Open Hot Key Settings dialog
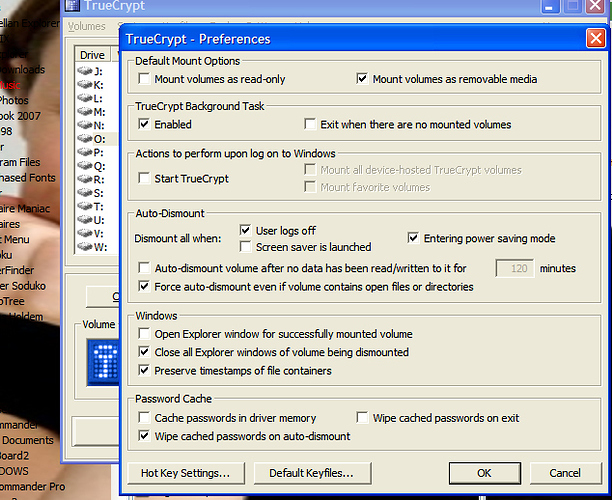The height and width of the screenshot is (500, 612). pyautogui.click(x=186, y=473)
